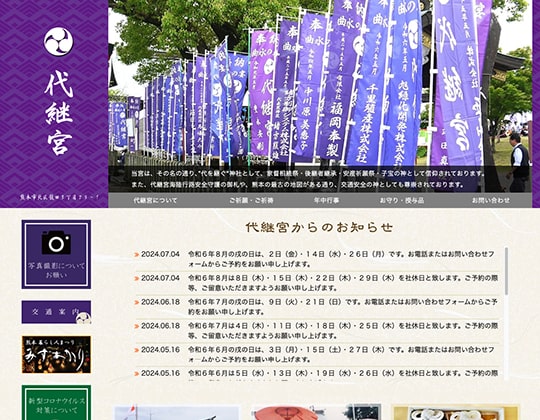Image resolution: width=540 pixels, height=420 pixels.
Task: Click arrow beside first 2024.06.18 notice
Action: pyautogui.click(x=137, y=302)
